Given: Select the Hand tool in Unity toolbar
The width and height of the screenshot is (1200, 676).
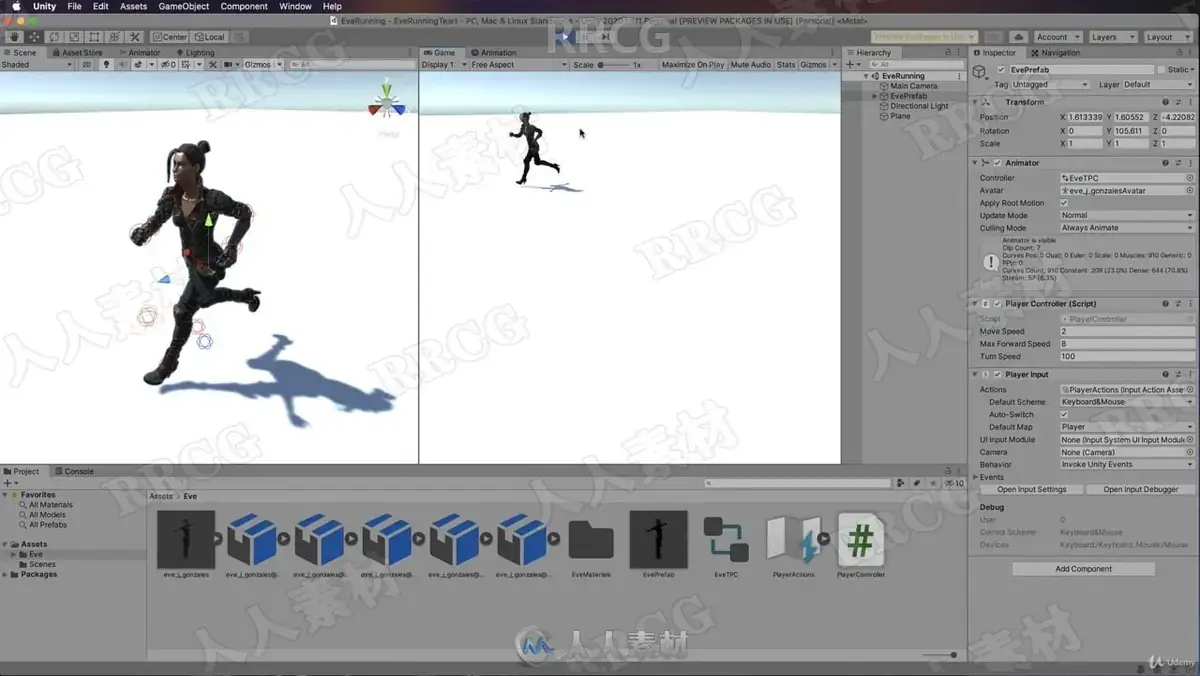Looking at the screenshot, I should tap(14, 37).
